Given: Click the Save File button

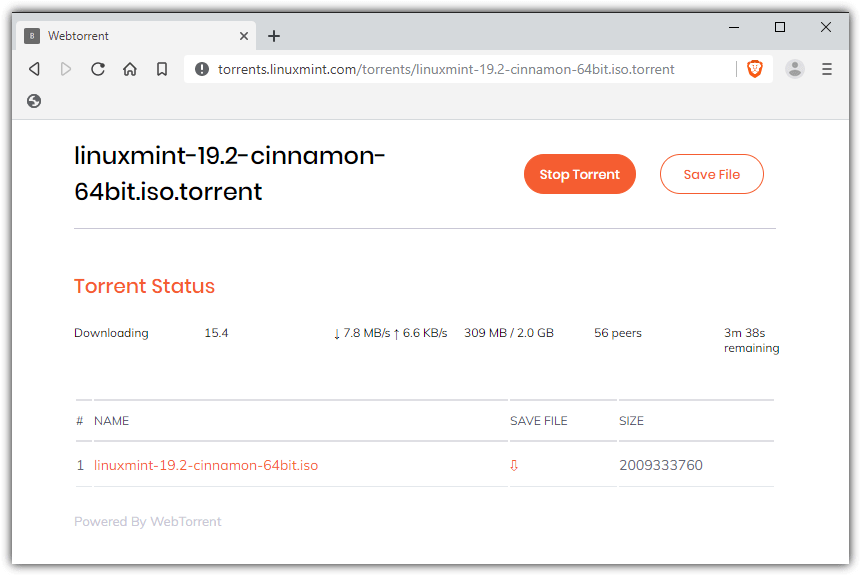Looking at the screenshot, I should pyautogui.click(x=711, y=174).
